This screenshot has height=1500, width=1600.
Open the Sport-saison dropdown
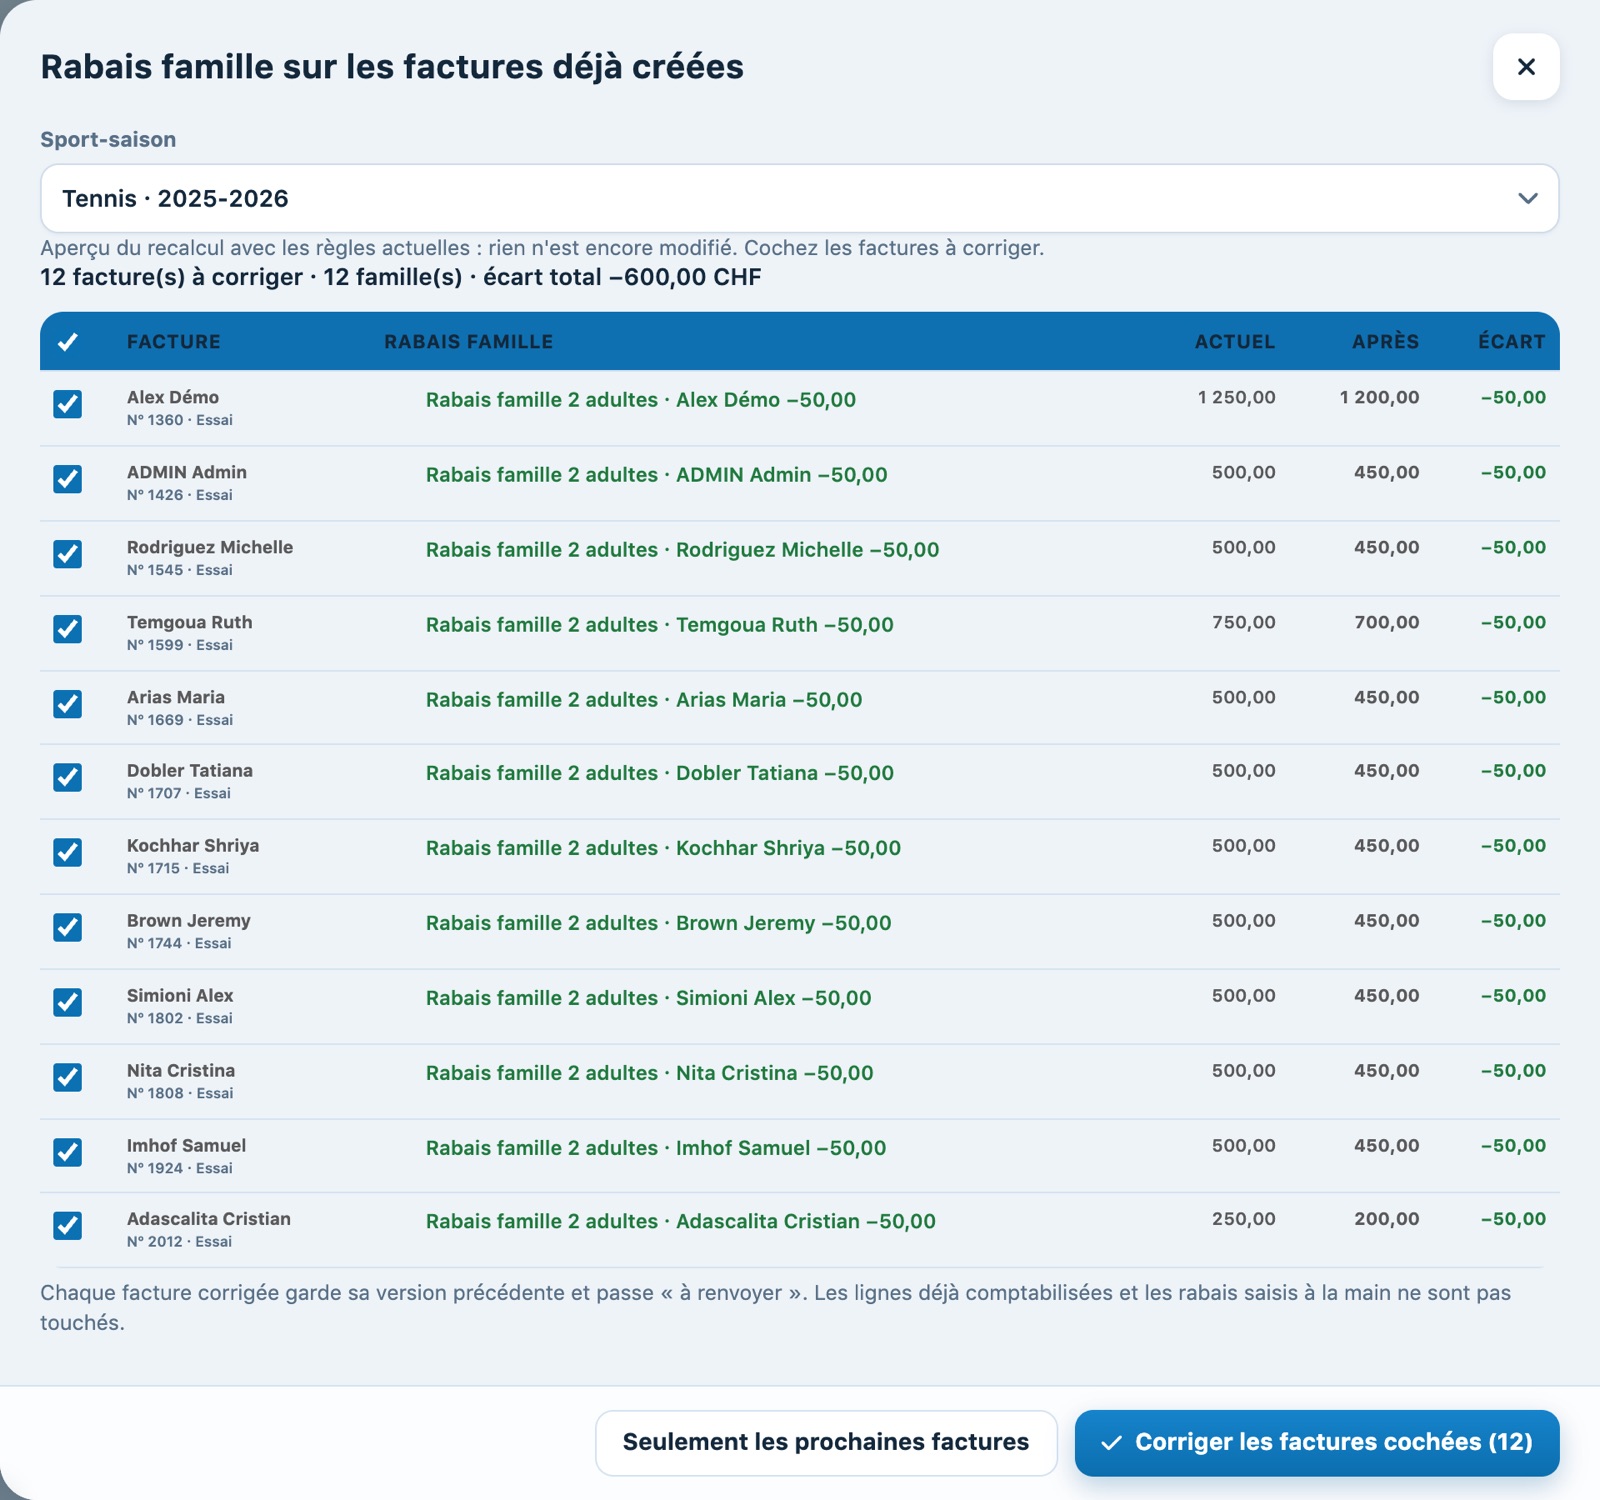pos(799,198)
